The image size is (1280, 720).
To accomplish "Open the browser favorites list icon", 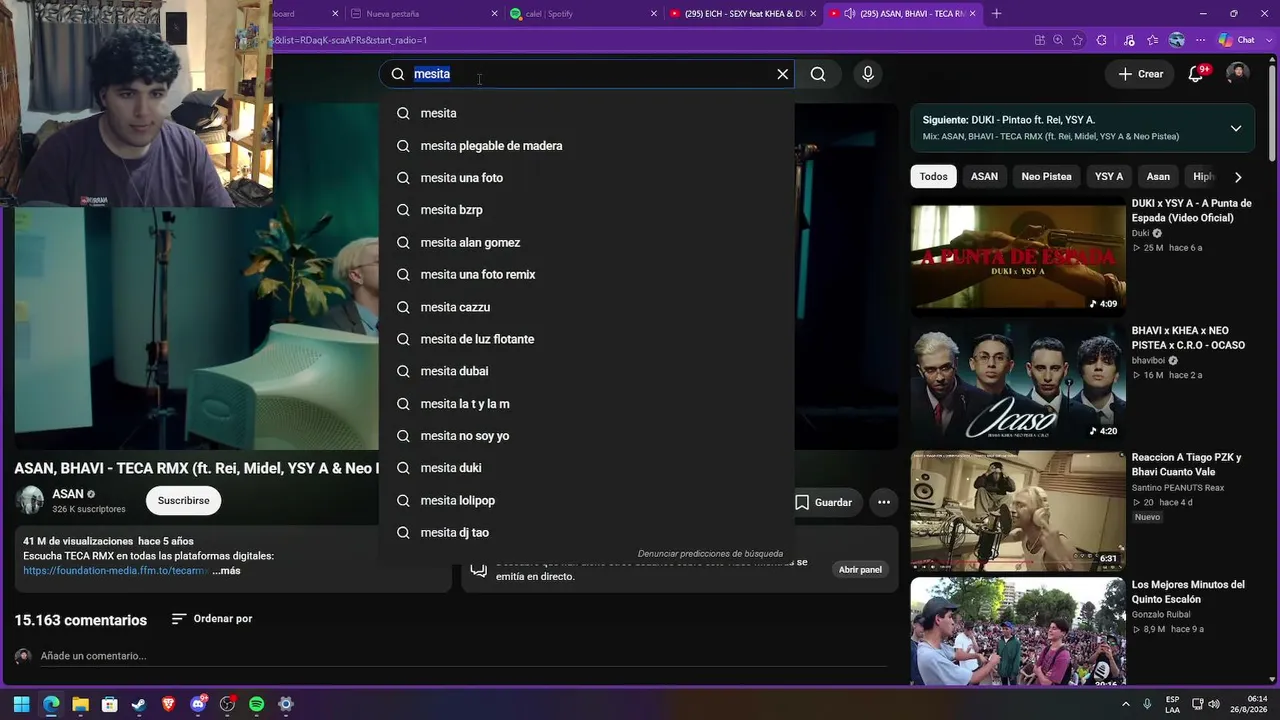I will [1153, 40].
